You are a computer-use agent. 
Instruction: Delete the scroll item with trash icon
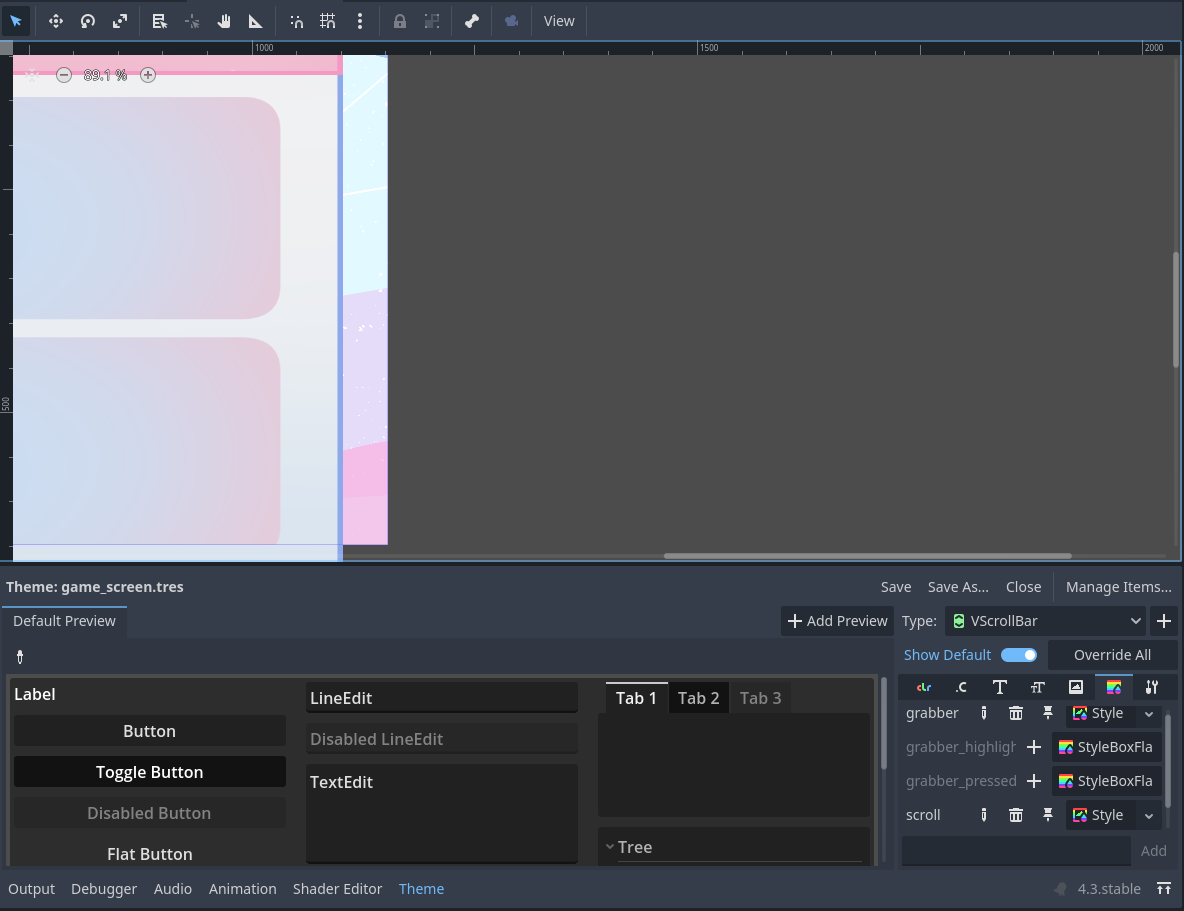tap(1016, 815)
